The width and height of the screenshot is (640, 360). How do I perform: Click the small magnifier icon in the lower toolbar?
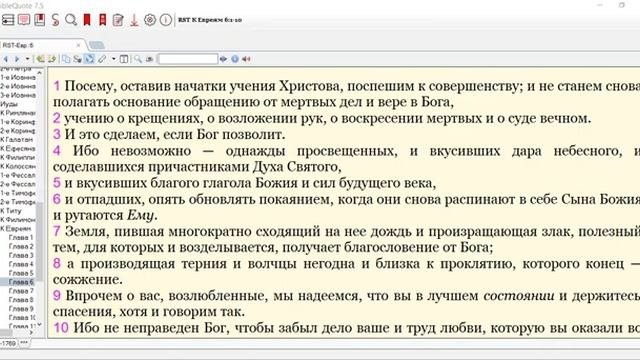[138, 59]
